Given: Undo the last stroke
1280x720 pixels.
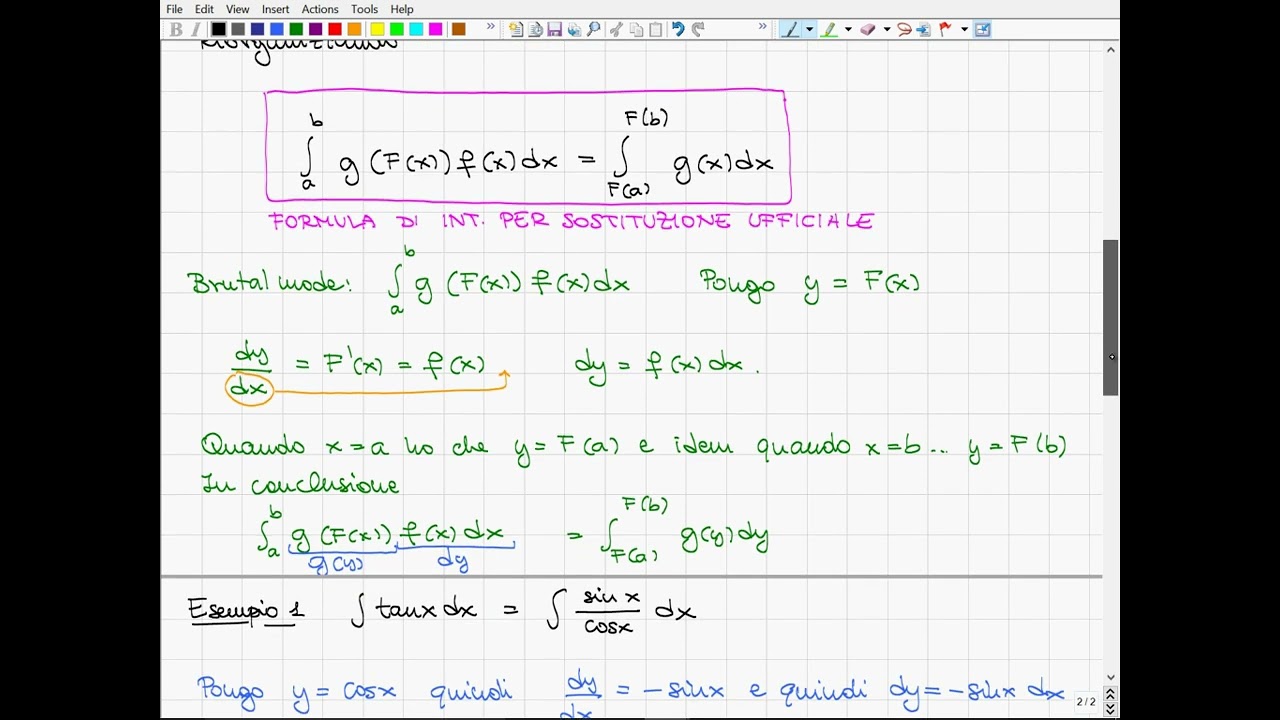Looking at the screenshot, I should 678,29.
